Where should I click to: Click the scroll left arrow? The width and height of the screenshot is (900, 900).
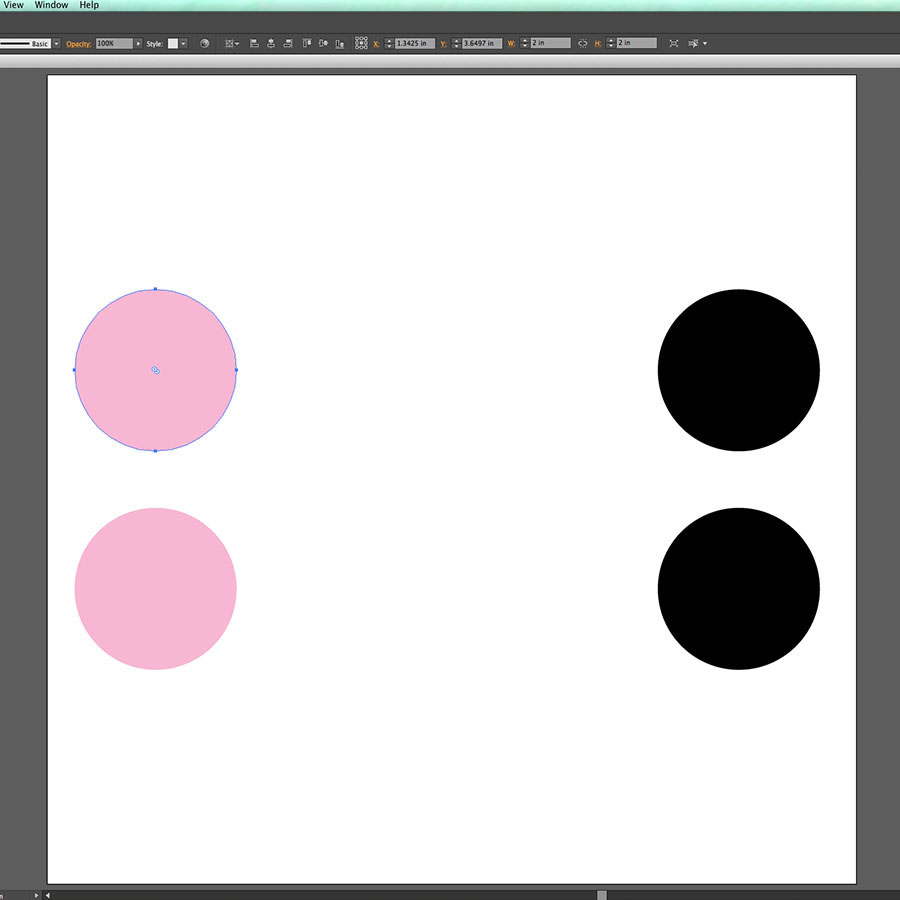pyautogui.click(x=48, y=895)
